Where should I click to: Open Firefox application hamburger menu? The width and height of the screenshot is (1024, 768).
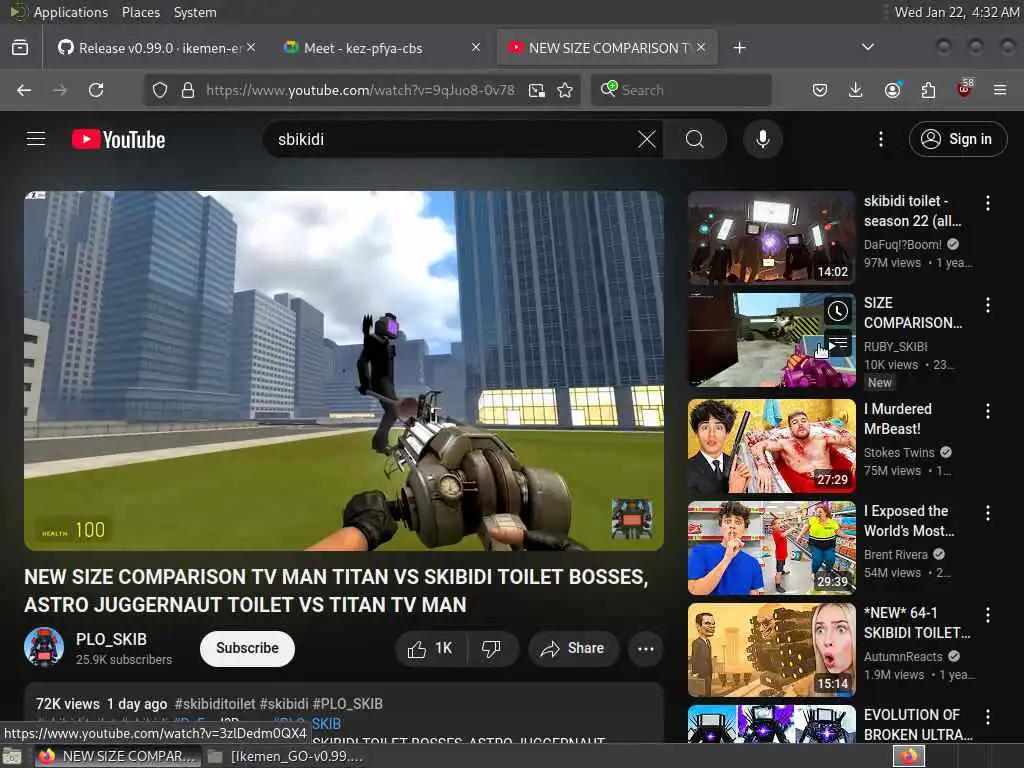[x=1000, y=90]
